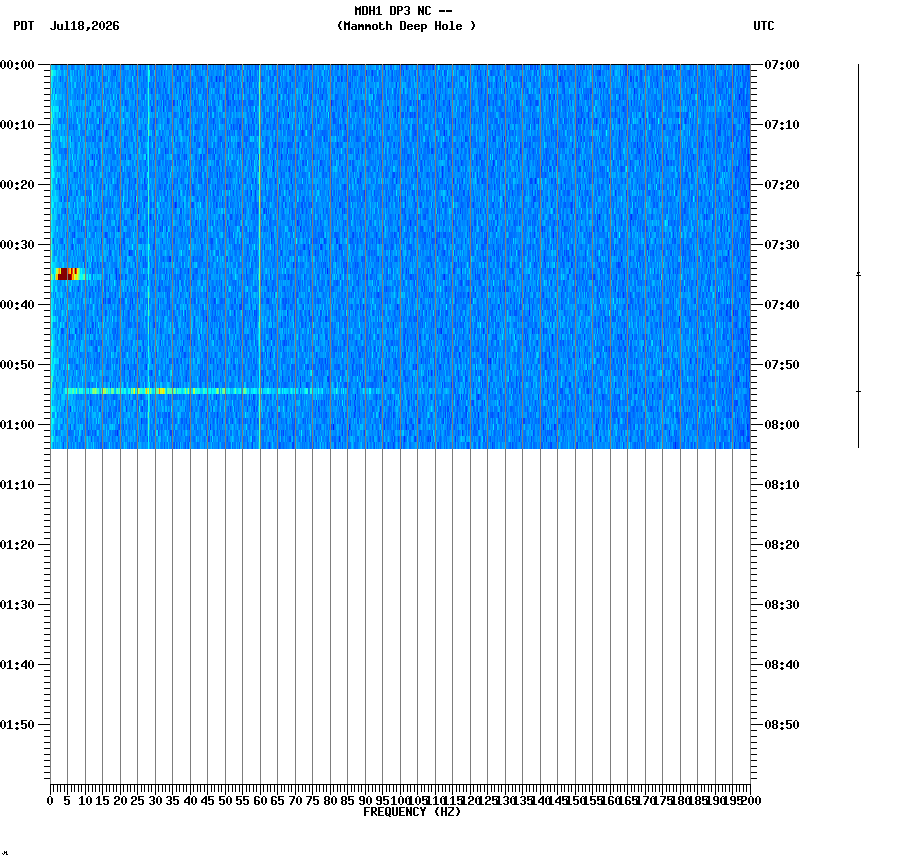The image size is (902, 864).
Task: Click the lower event tick on the right-side line
Action: 858,392
